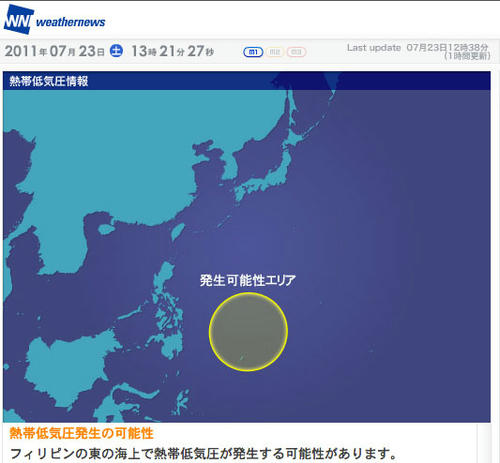Click the orange 熱帯低気圧発生の可能性 heading
Screen dimensions: 500x463
(x=81, y=433)
